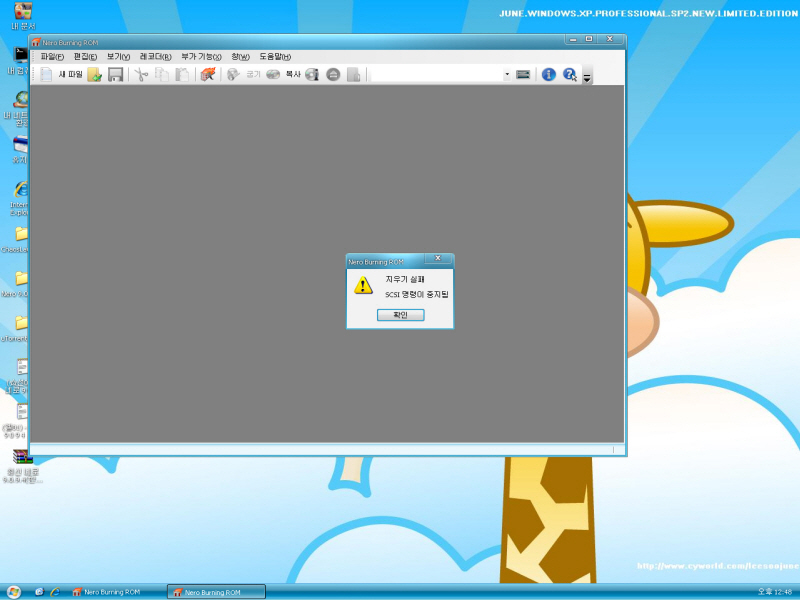Click the paste clipboard icon
This screenshot has width=800, height=600.
(x=182, y=74)
